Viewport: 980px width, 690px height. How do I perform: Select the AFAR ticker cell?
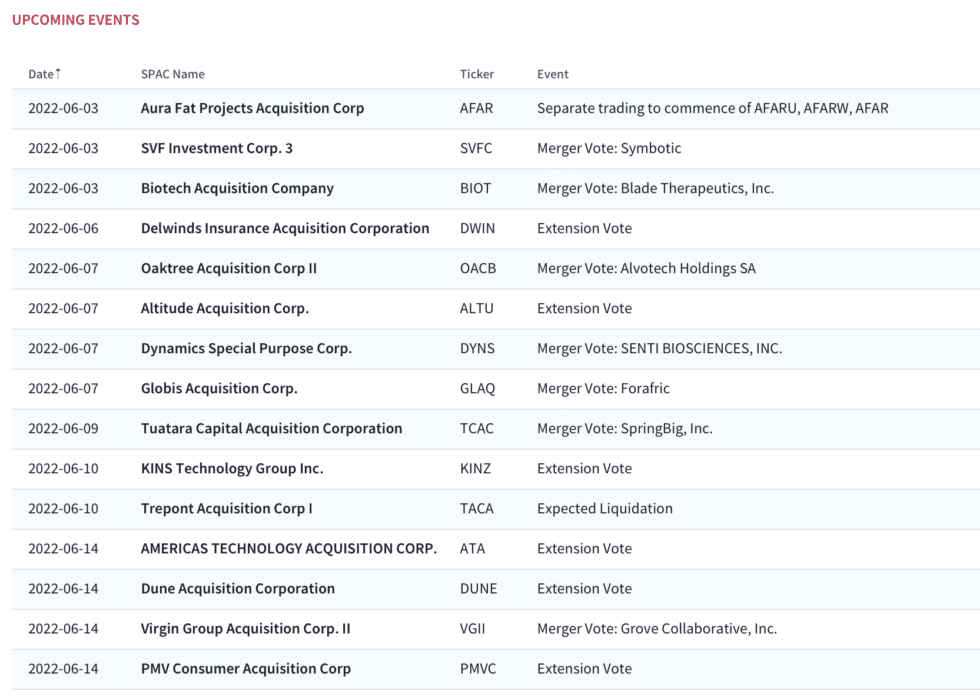[476, 108]
